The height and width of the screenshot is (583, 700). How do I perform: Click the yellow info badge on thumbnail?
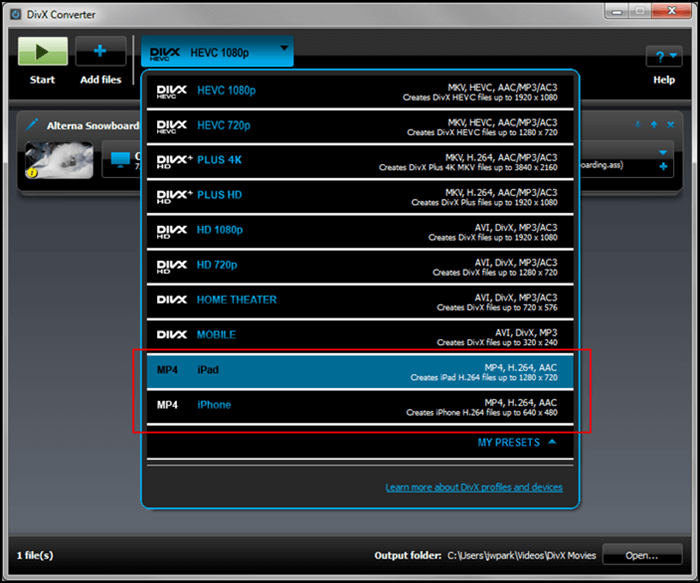32,172
